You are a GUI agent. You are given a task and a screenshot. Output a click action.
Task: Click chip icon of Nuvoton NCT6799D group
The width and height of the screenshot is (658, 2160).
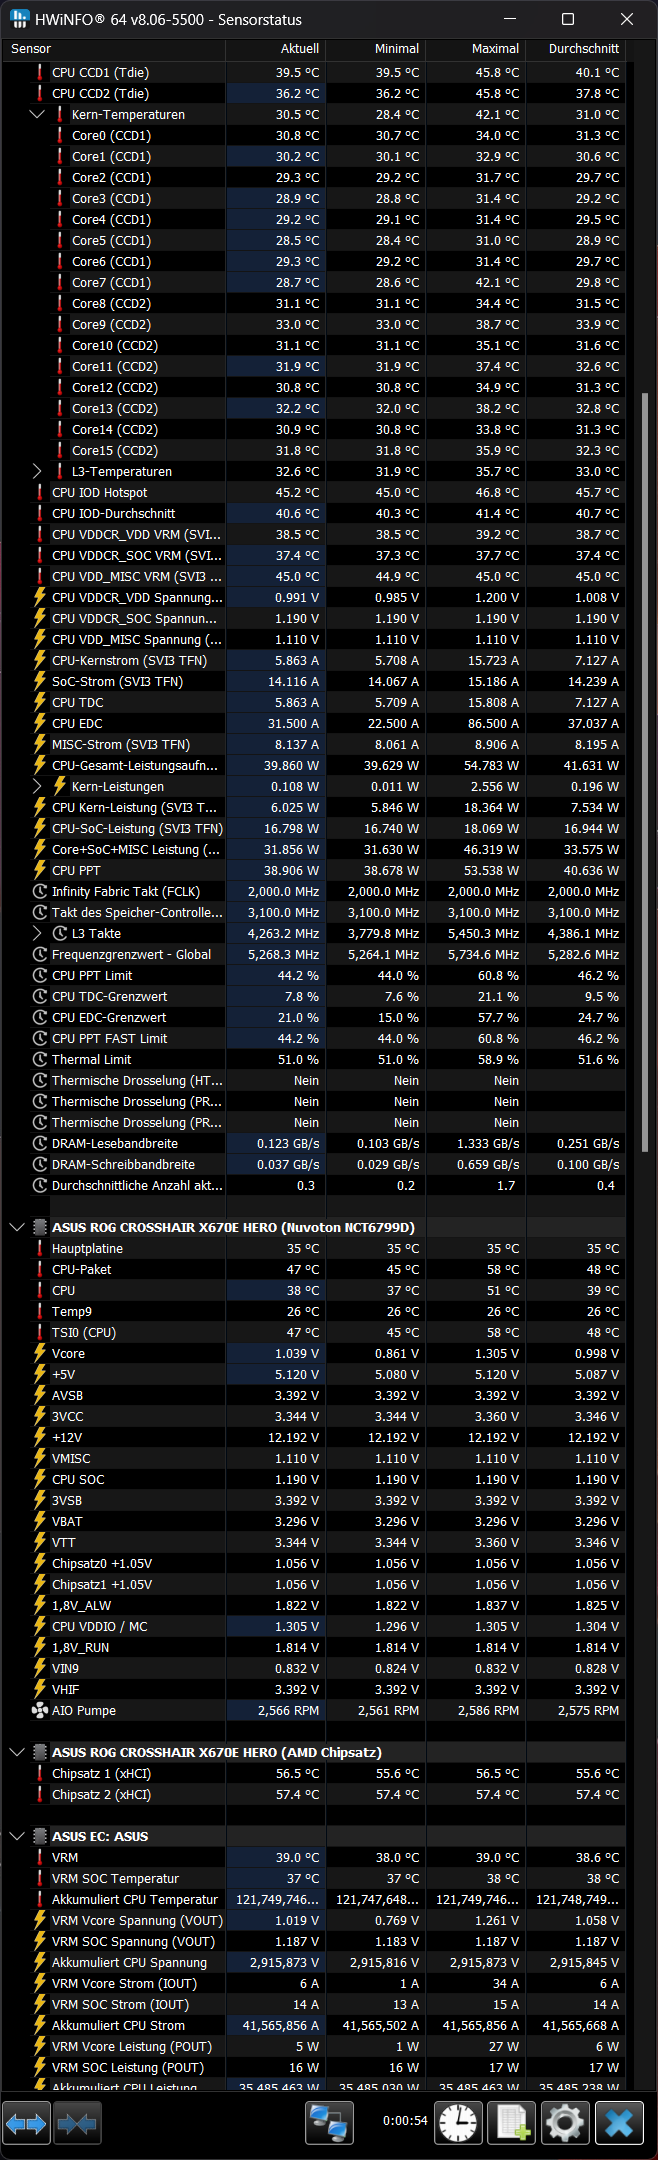[40, 1227]
